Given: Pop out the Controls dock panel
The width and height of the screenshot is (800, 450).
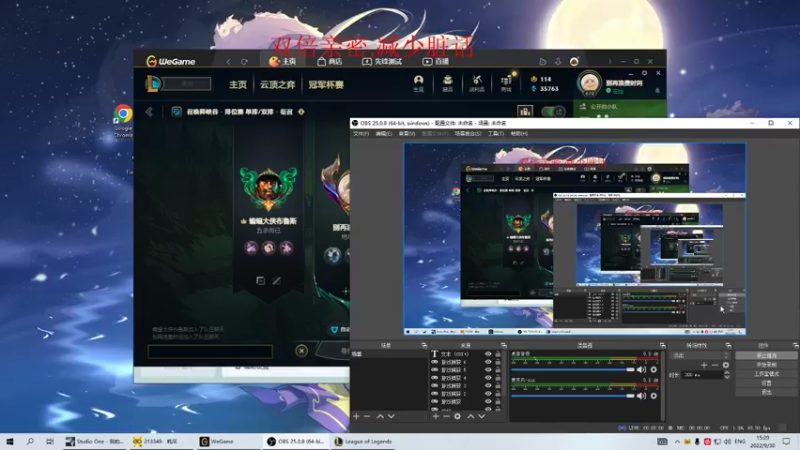Looking at the screenshot, I should [x=795, y=345].
